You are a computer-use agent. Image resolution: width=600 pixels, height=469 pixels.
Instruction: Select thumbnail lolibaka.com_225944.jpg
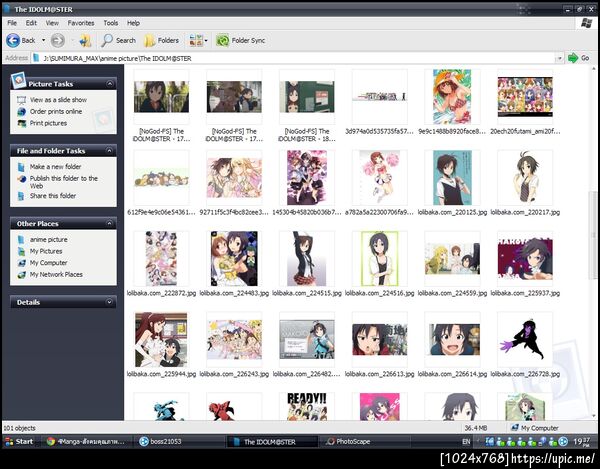tap(161, 339)
